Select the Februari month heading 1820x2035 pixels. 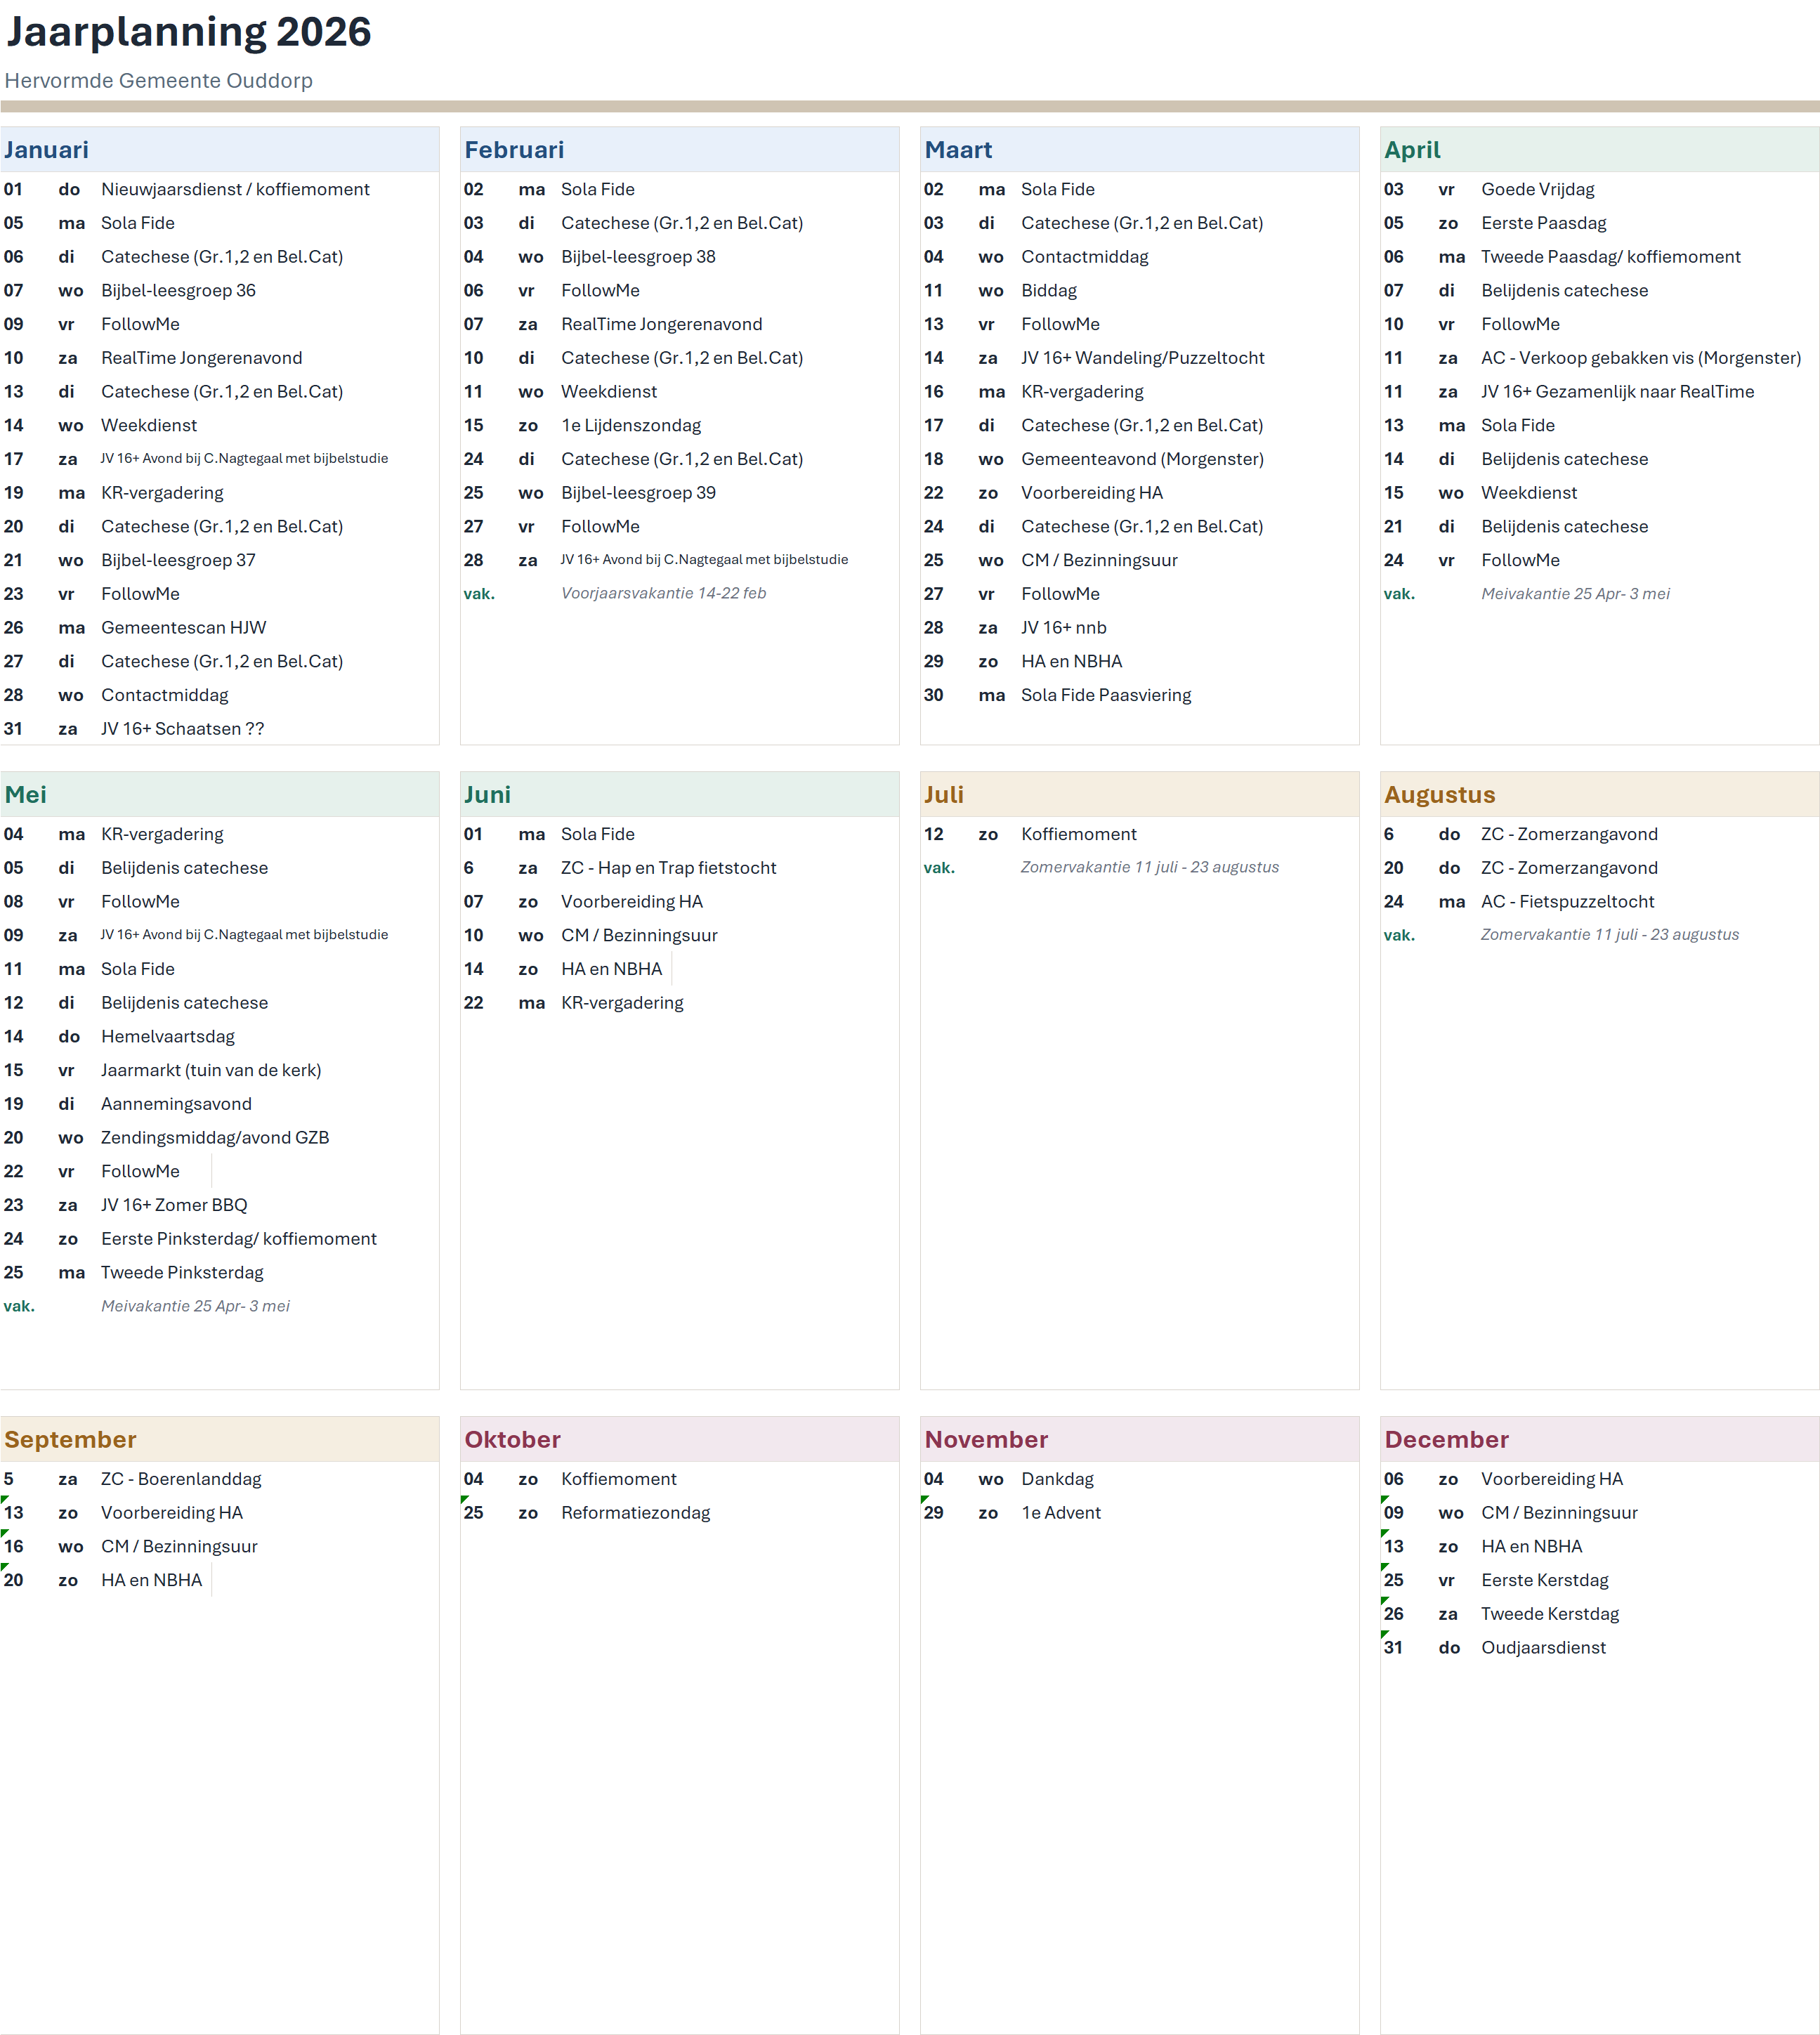(x=514, y=150)
